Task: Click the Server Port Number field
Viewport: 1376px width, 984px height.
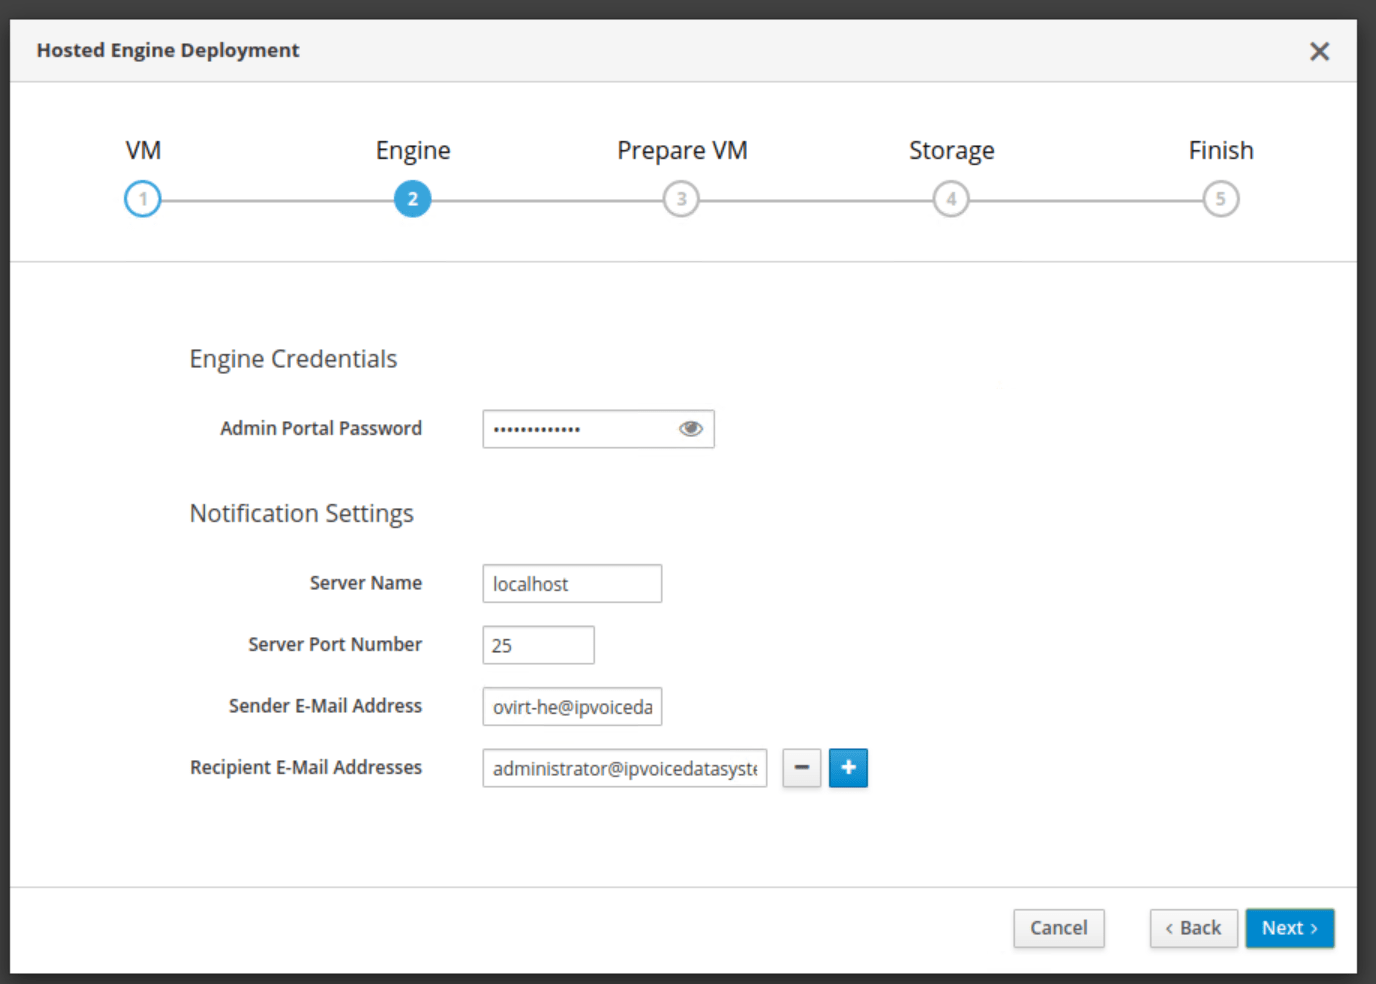Action: pos(538,645)
